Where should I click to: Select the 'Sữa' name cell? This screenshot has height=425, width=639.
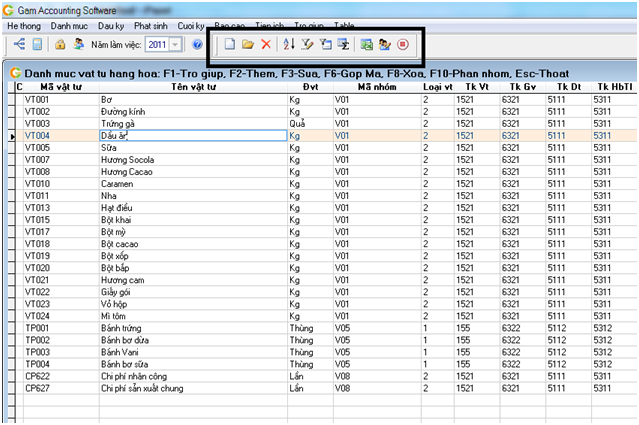tap(194, 148)
